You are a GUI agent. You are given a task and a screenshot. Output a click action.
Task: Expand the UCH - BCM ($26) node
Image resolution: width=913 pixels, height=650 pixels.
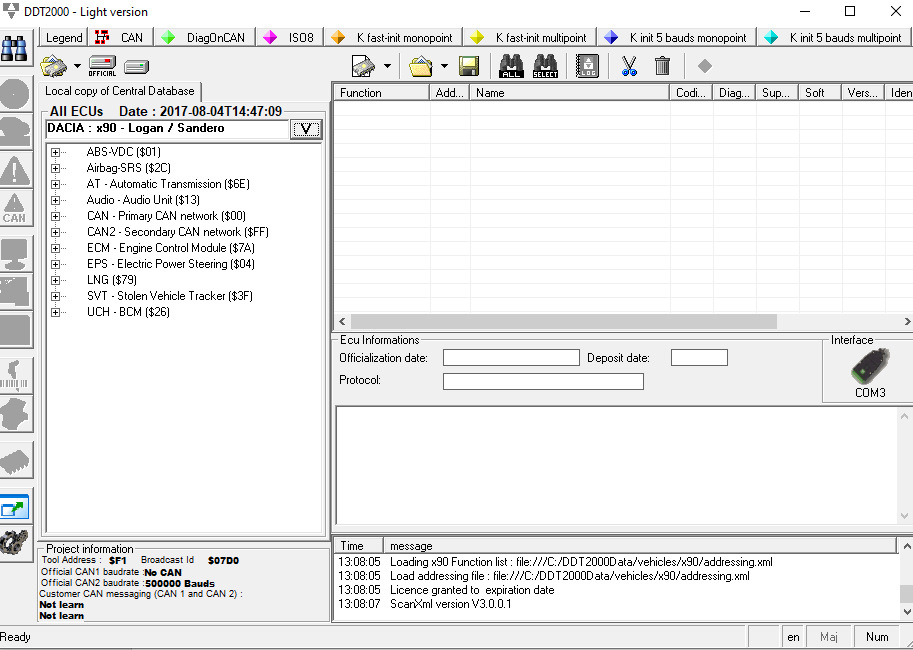[55, 312]
